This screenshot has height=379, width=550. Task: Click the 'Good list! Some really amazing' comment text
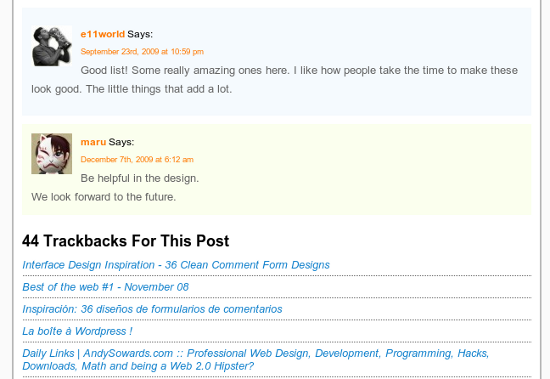tap(274, 80)
